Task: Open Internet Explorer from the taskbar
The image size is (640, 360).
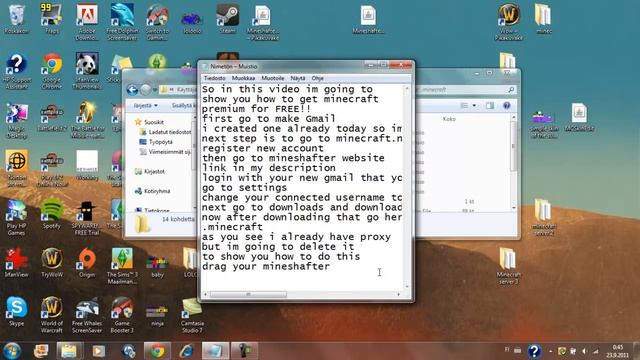Action: (x=186, y=351)
